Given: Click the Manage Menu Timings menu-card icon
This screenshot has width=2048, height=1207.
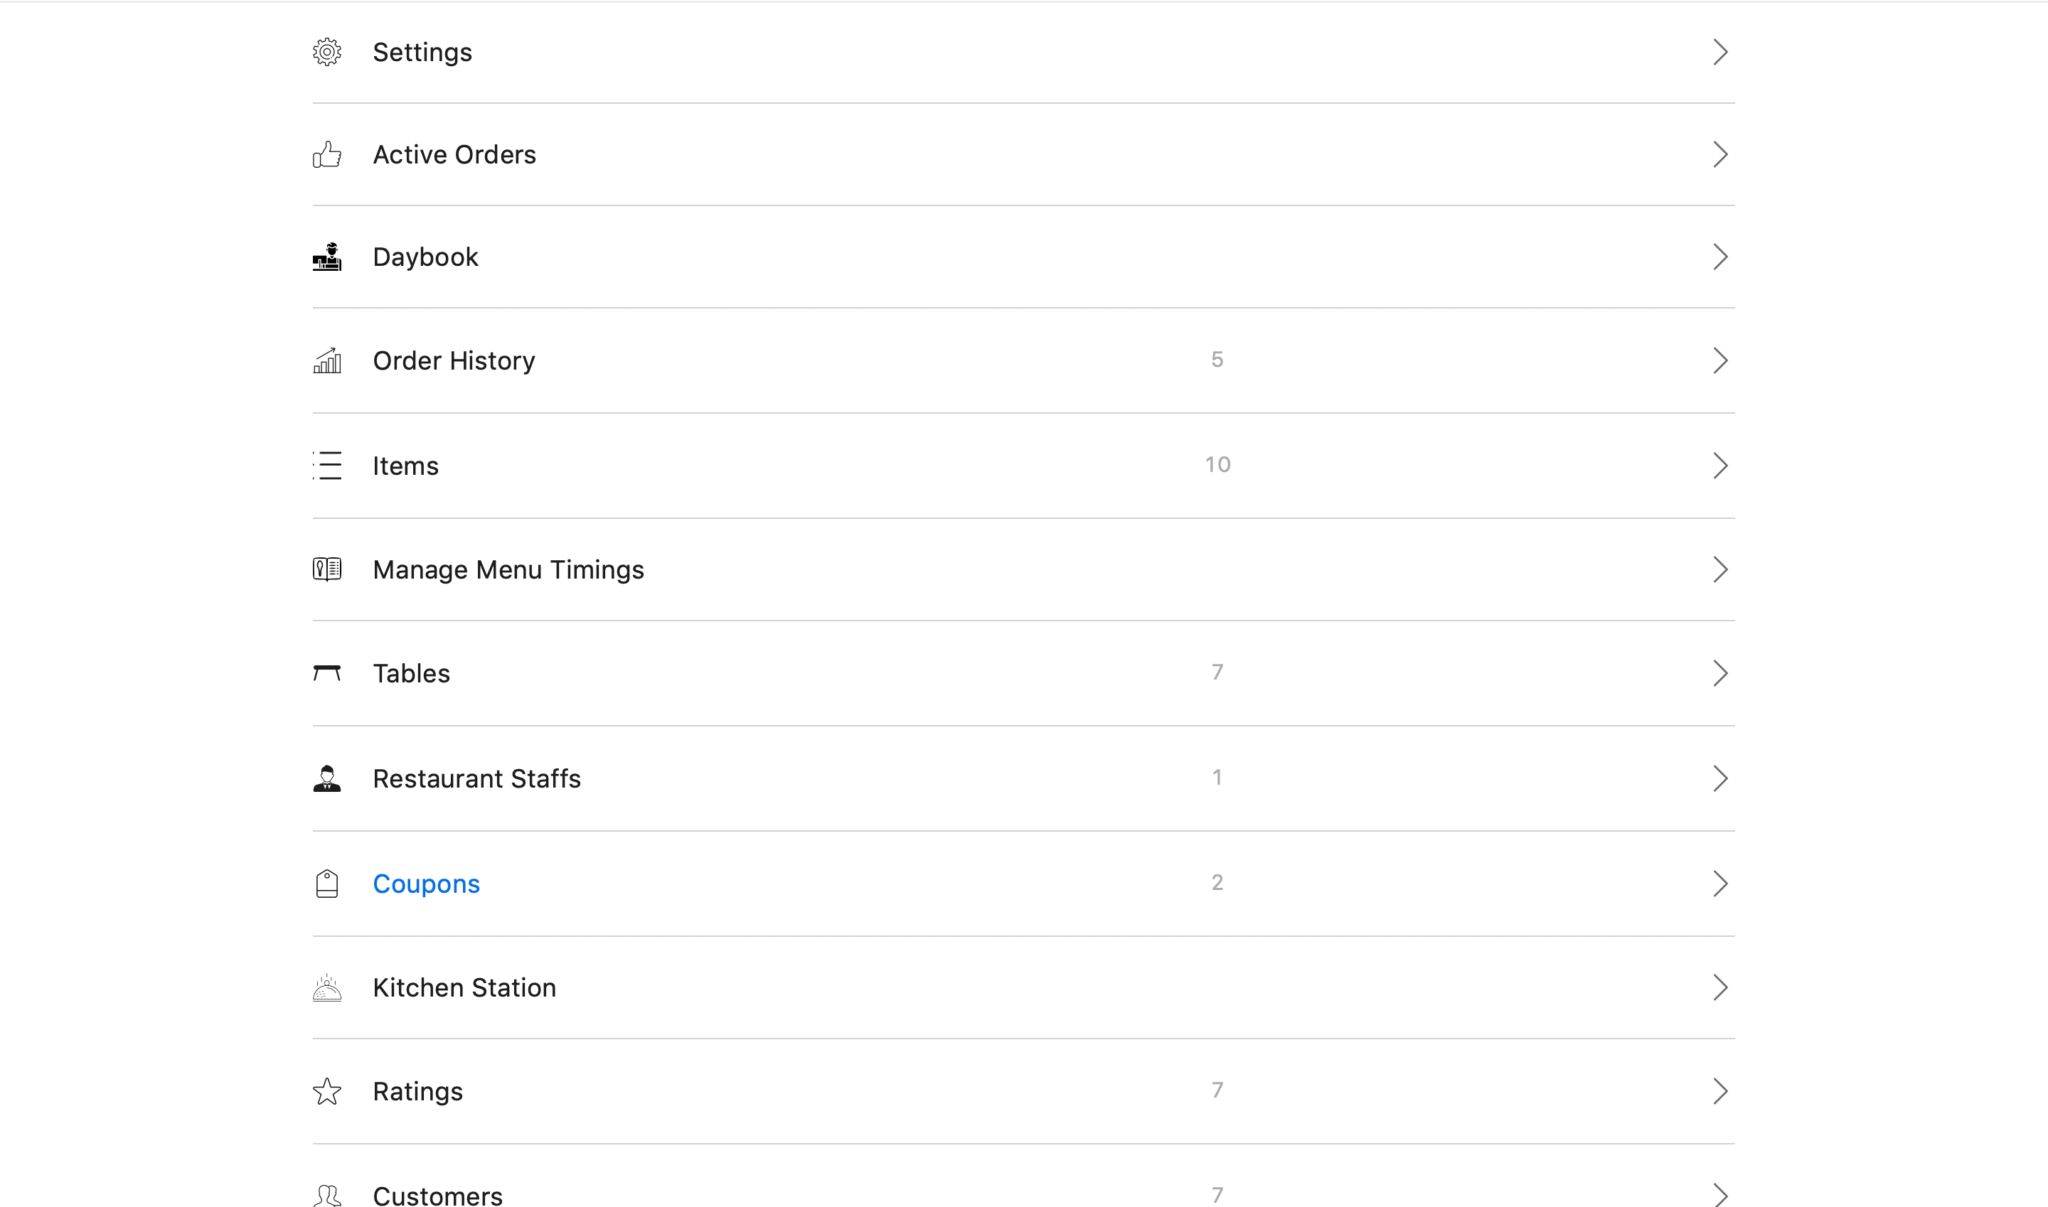Looking at the screenshot, I should (x=328, y=569).
